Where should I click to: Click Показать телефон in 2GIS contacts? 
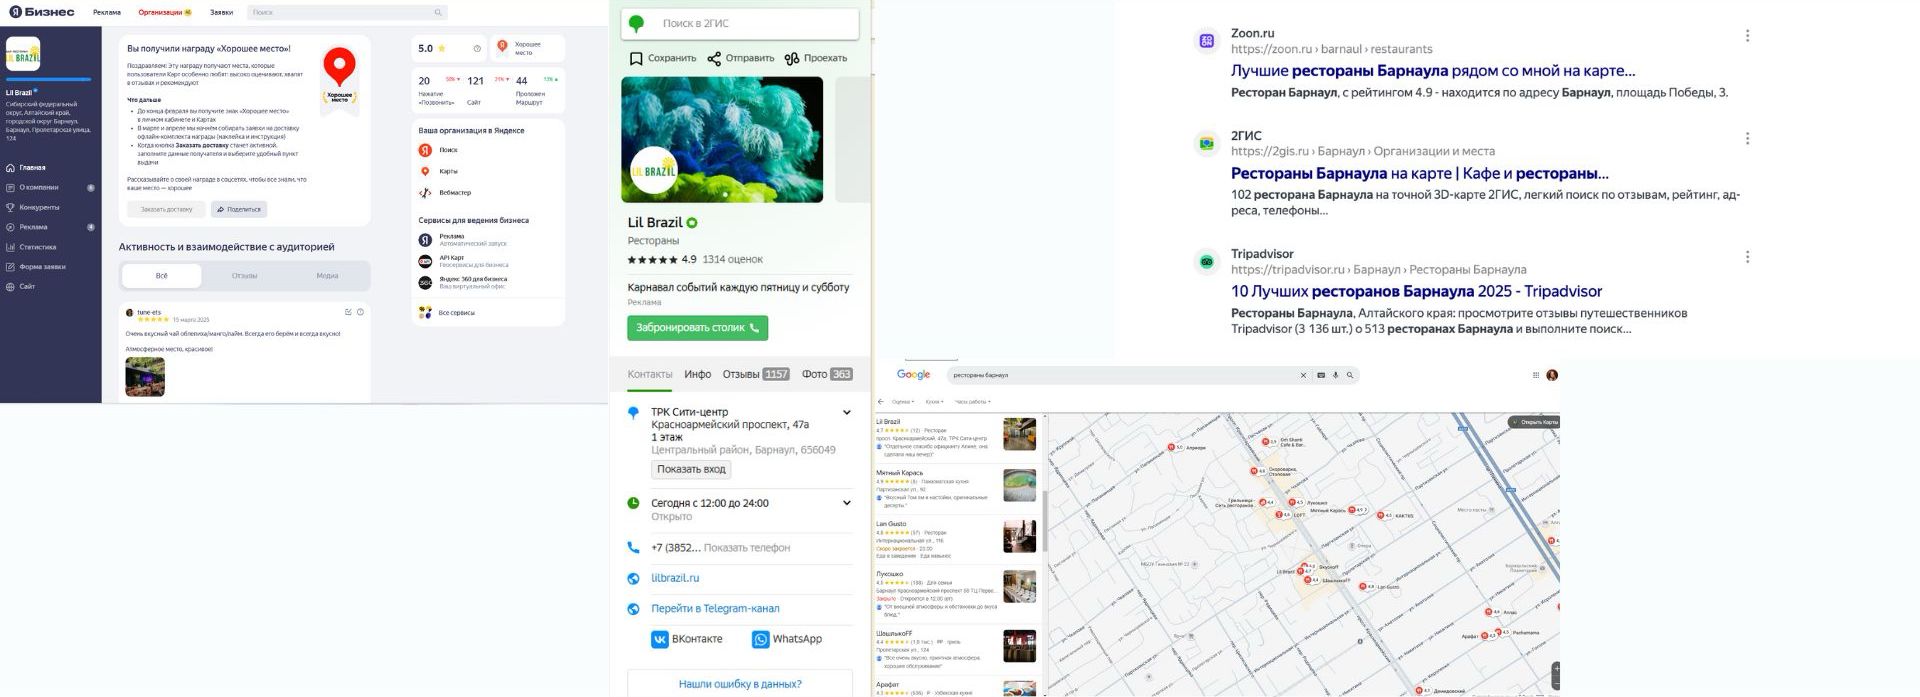pyautogui.click(x=747, y=548)
